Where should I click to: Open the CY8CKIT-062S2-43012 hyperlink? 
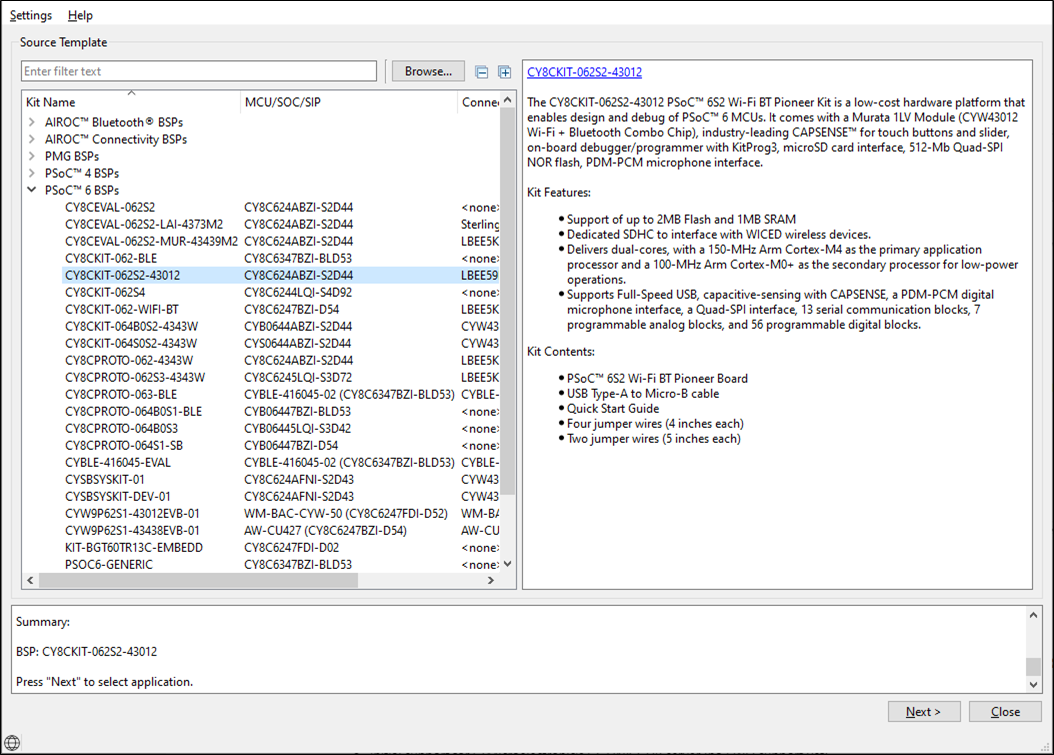584,72
